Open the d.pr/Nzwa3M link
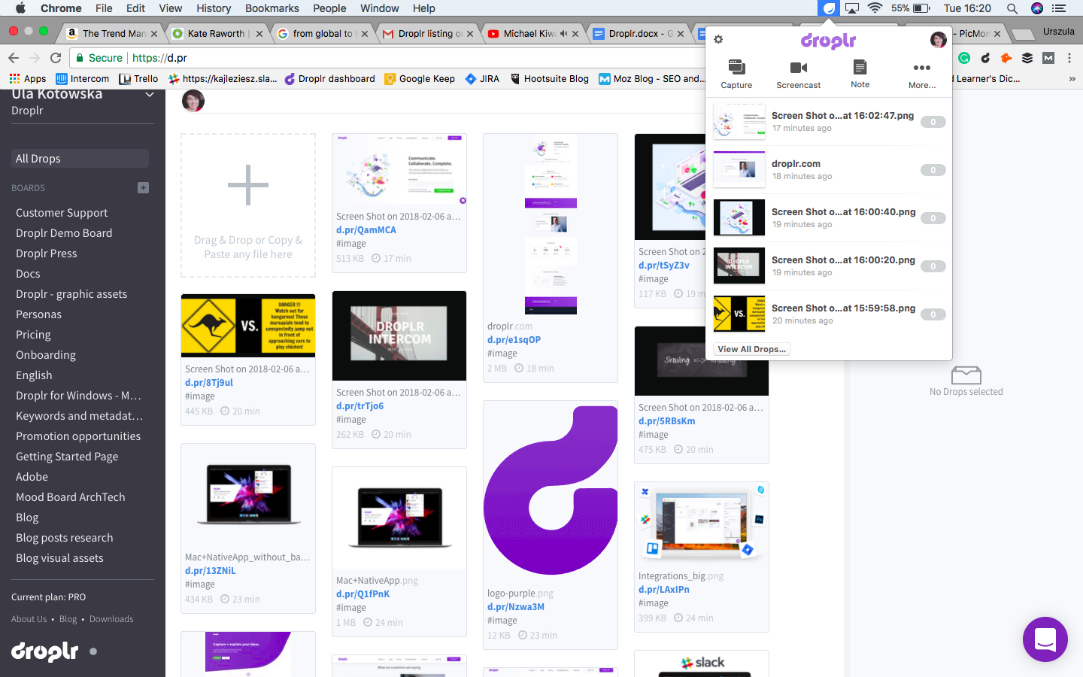Screen dimensions: 1083x677 pyautogui.click(x=516, y=607)
